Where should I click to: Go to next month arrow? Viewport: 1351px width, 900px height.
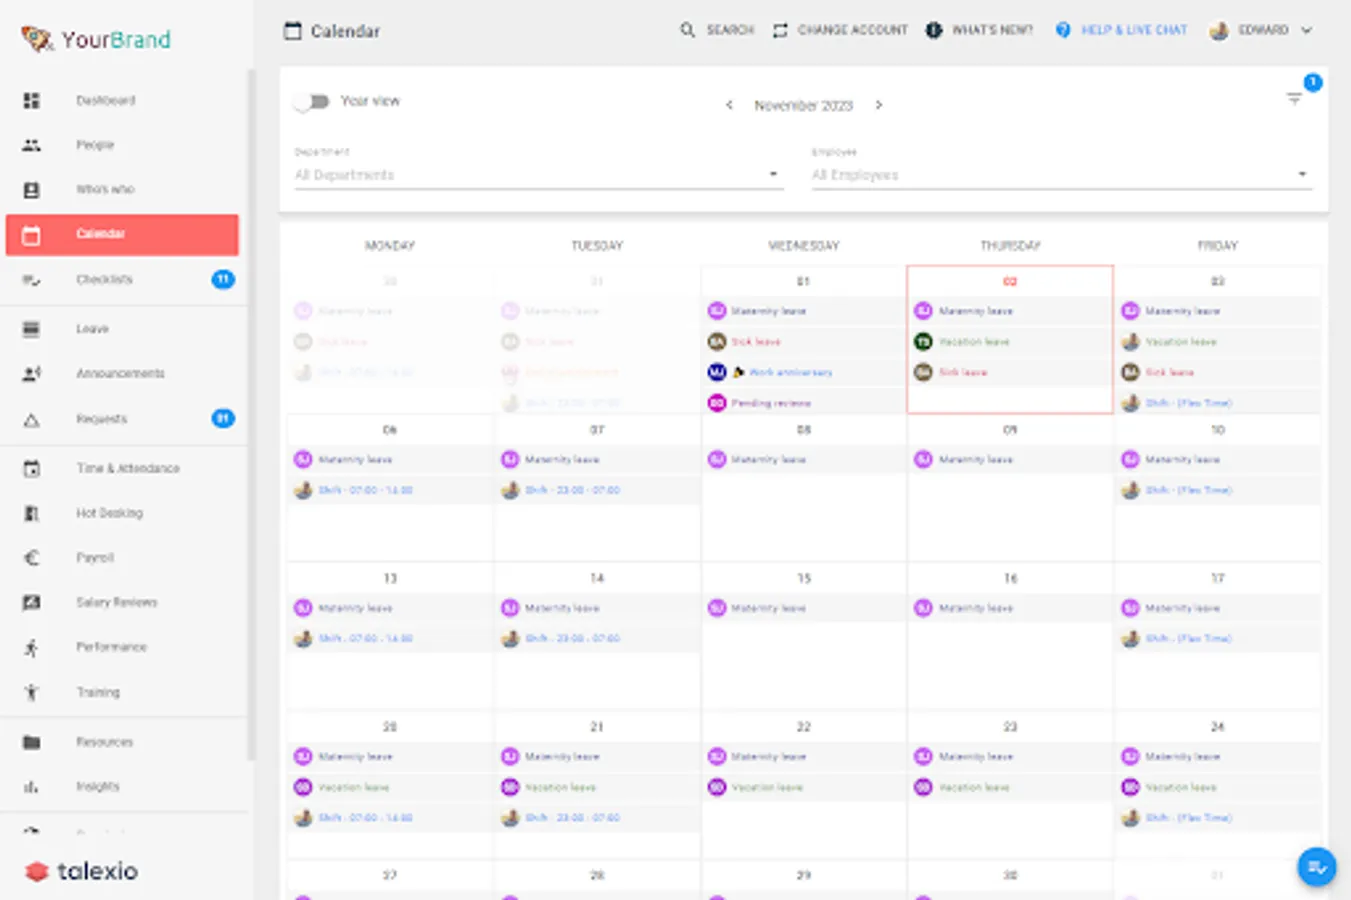879,105
